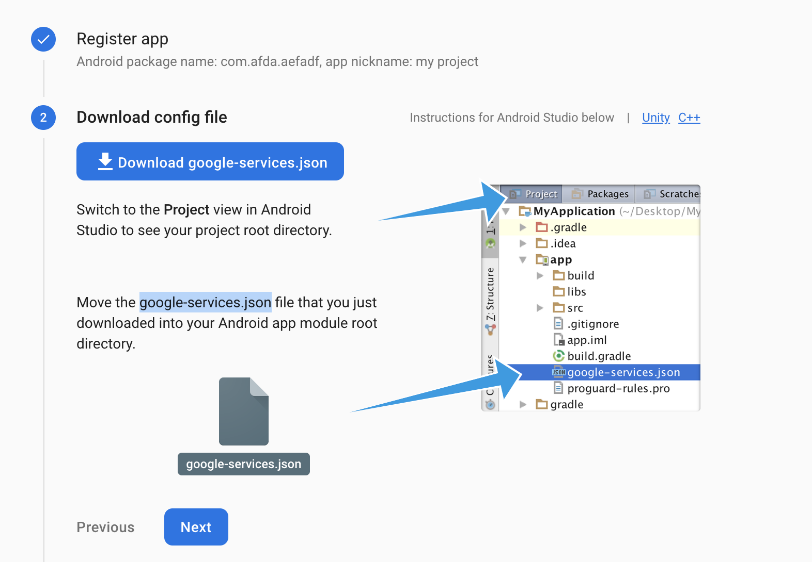812x562 pixels.
Task: Expand the .idea folder arrow
Action: [x=523, y=243]
